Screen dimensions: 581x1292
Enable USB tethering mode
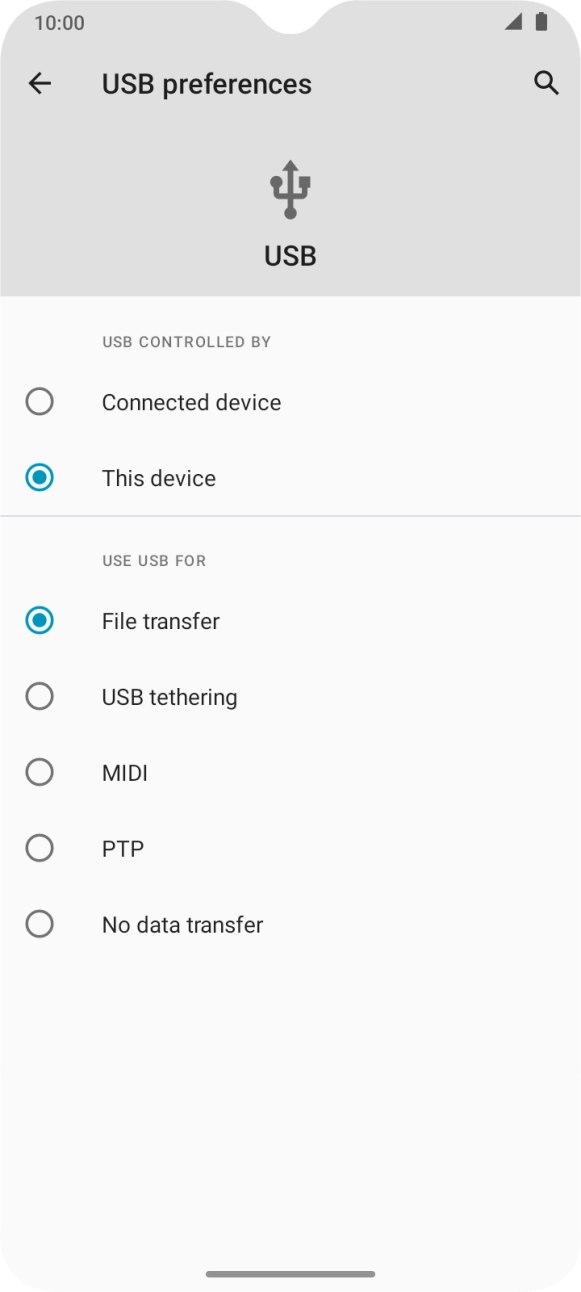40,696
